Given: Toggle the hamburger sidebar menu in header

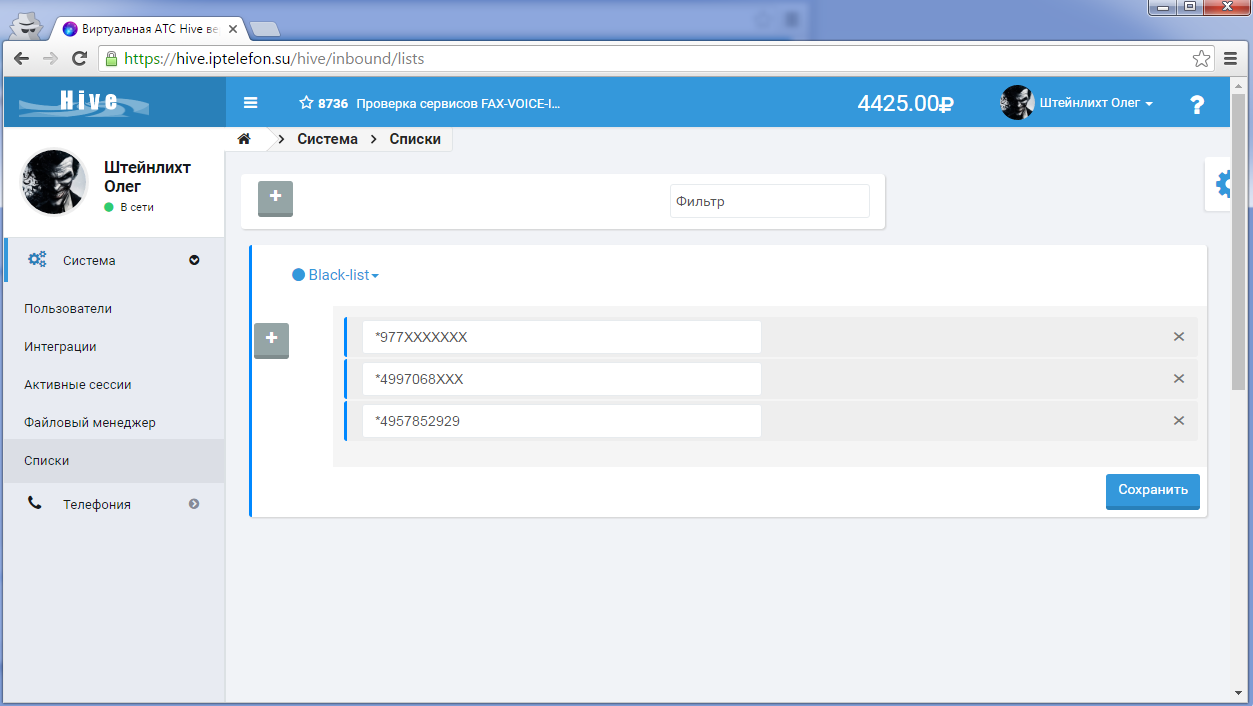Looking at the screenshot, I should tap(251, 103).
